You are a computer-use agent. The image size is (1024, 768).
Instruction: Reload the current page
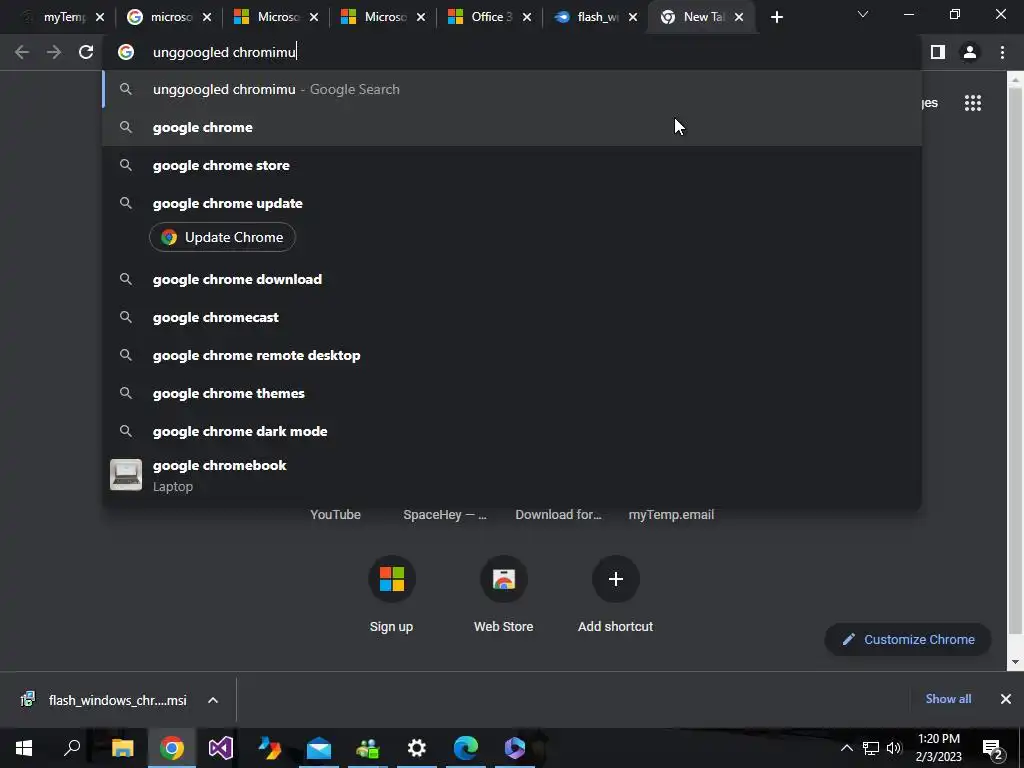(86, 52)
